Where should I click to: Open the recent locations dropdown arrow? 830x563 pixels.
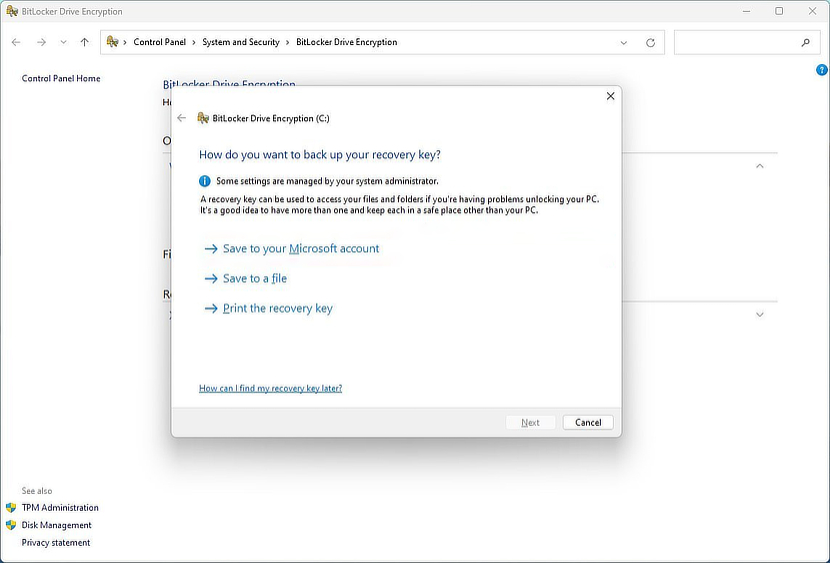pos(63,43)
